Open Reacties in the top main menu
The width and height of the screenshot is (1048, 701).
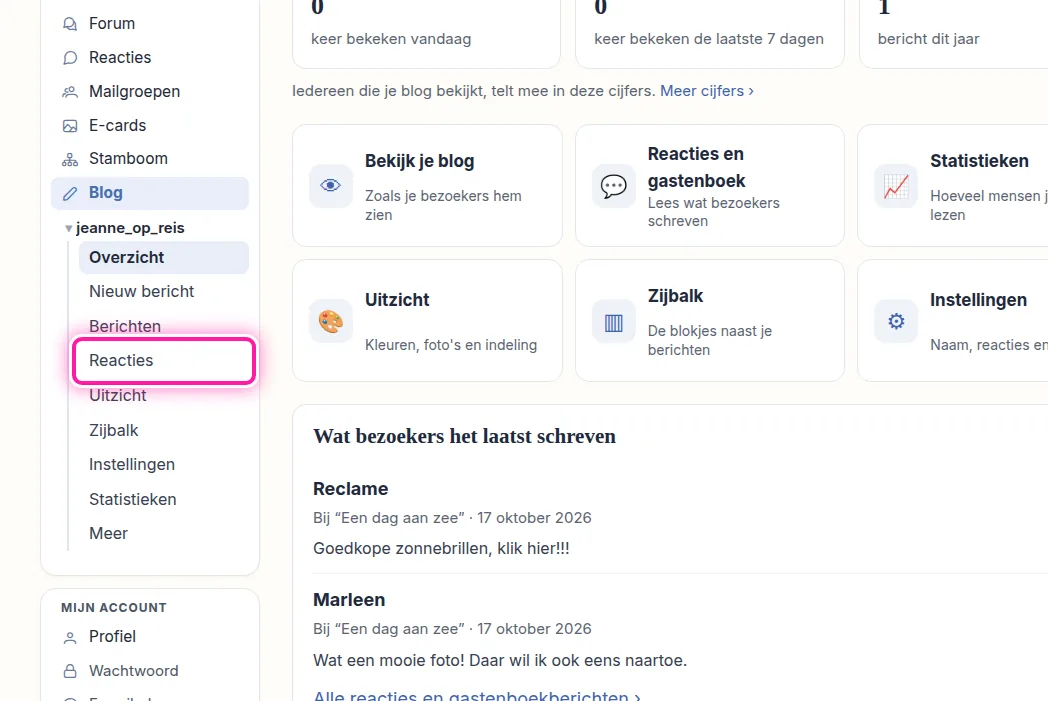[120, 57]
